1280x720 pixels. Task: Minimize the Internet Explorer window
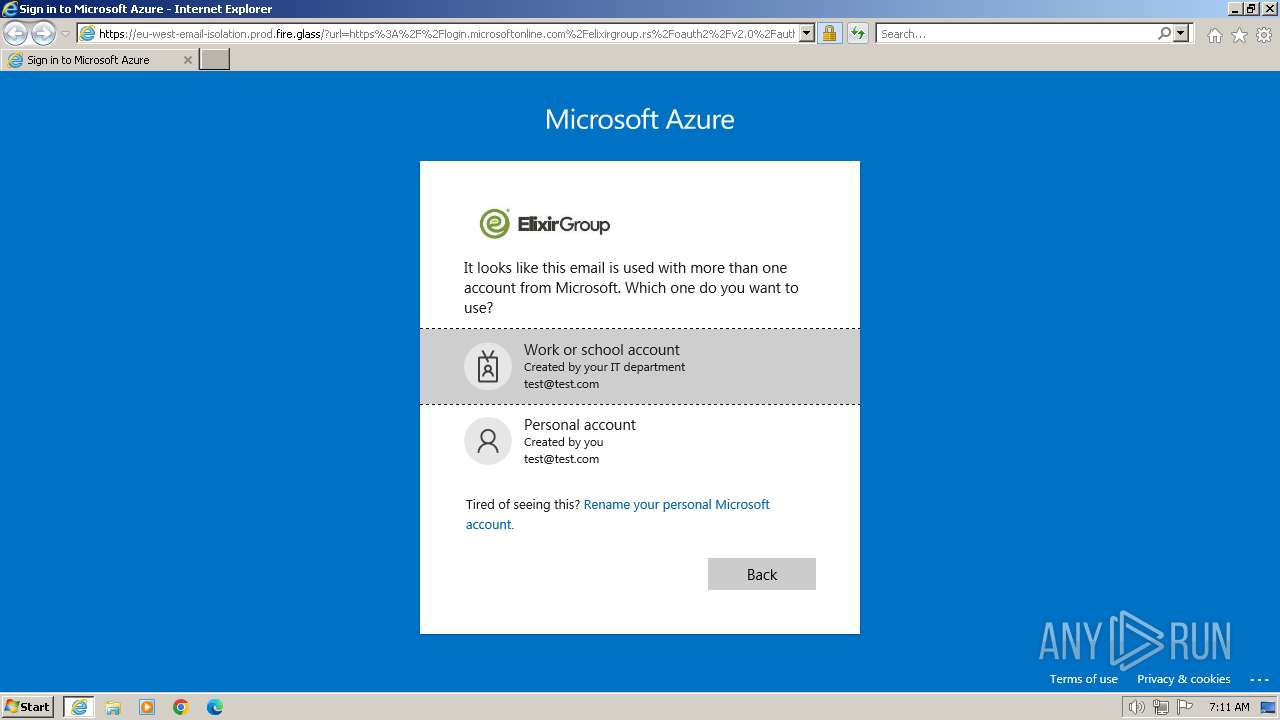tap(1234, 9)
